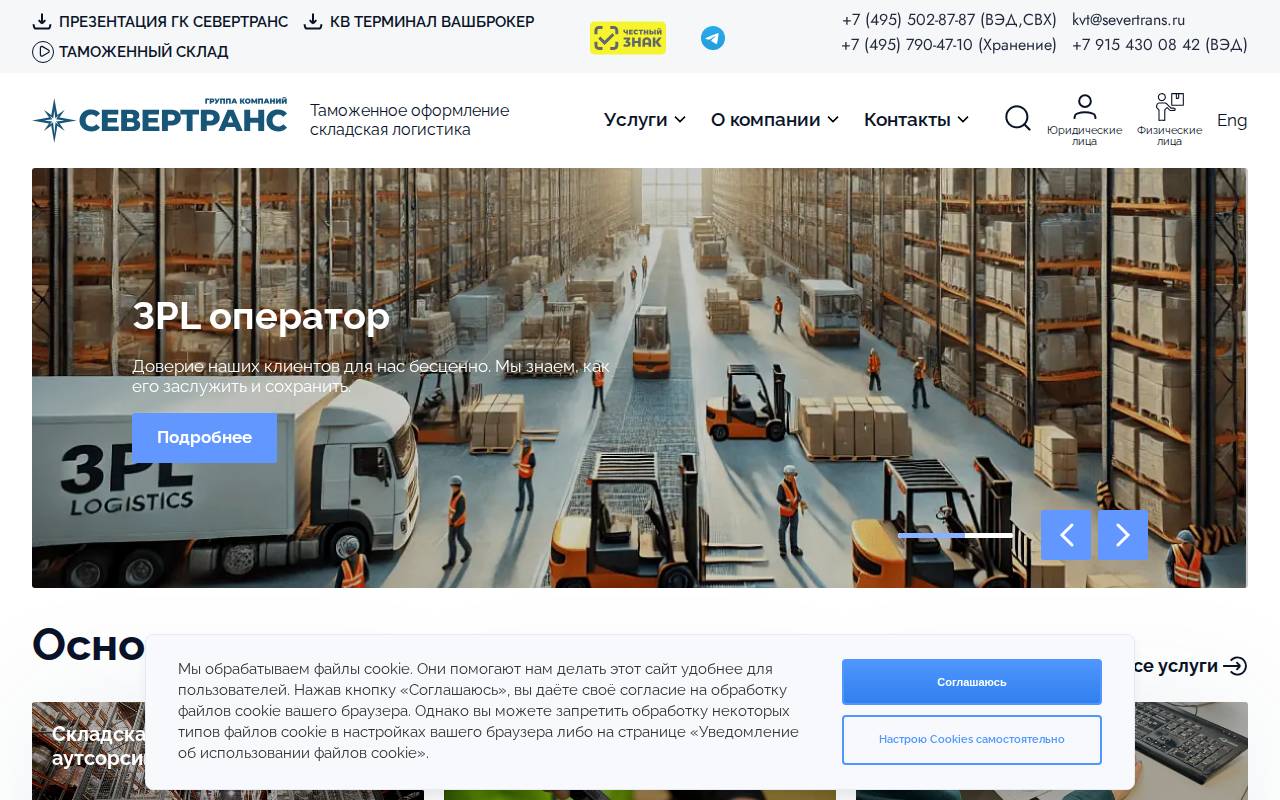The height and width of the screenshot is (800, 1280).
Task: Go to homepage via Севертранс logo
Action: coord(160,119)
